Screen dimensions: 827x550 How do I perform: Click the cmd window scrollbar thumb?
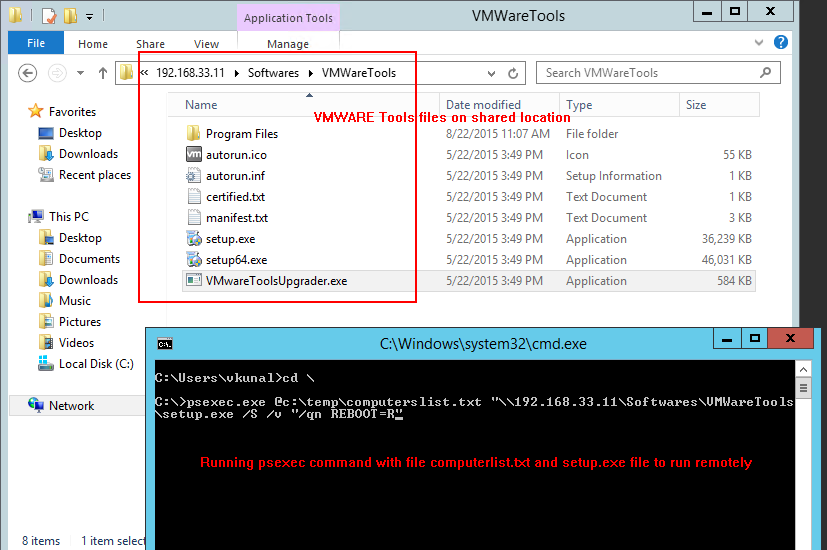[x=803, y=389]
